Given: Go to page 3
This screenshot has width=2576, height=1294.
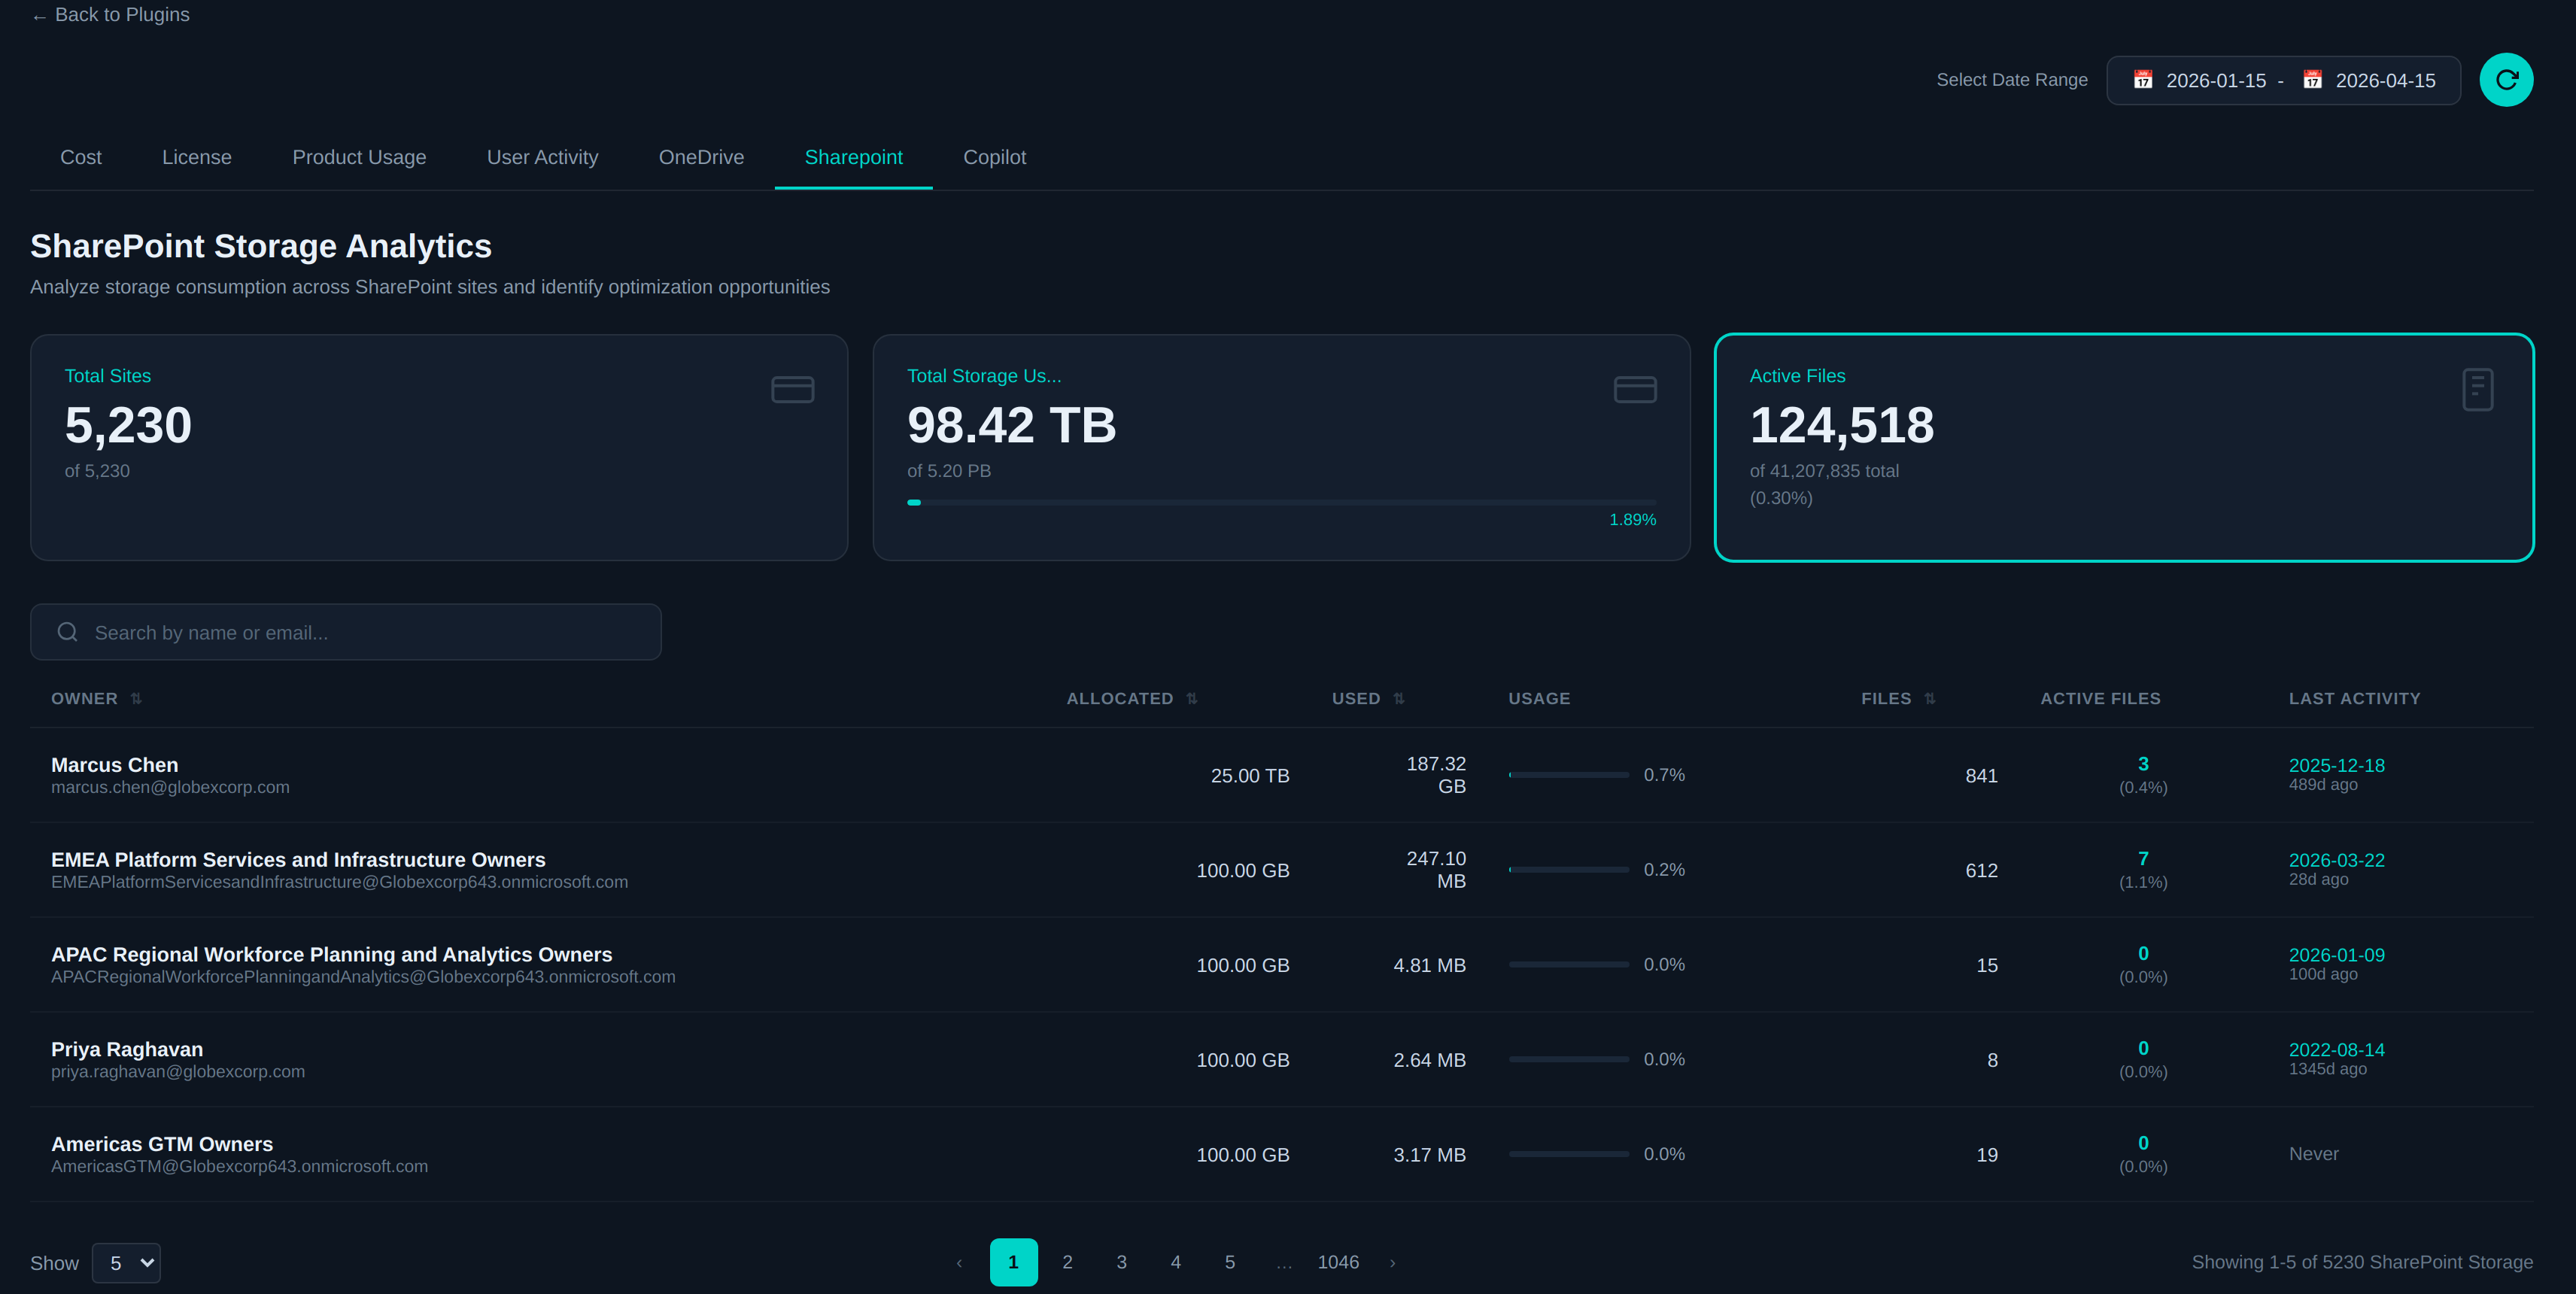Looking at the screenshot, I should pyautogui.click(x=1121, y=1262).
